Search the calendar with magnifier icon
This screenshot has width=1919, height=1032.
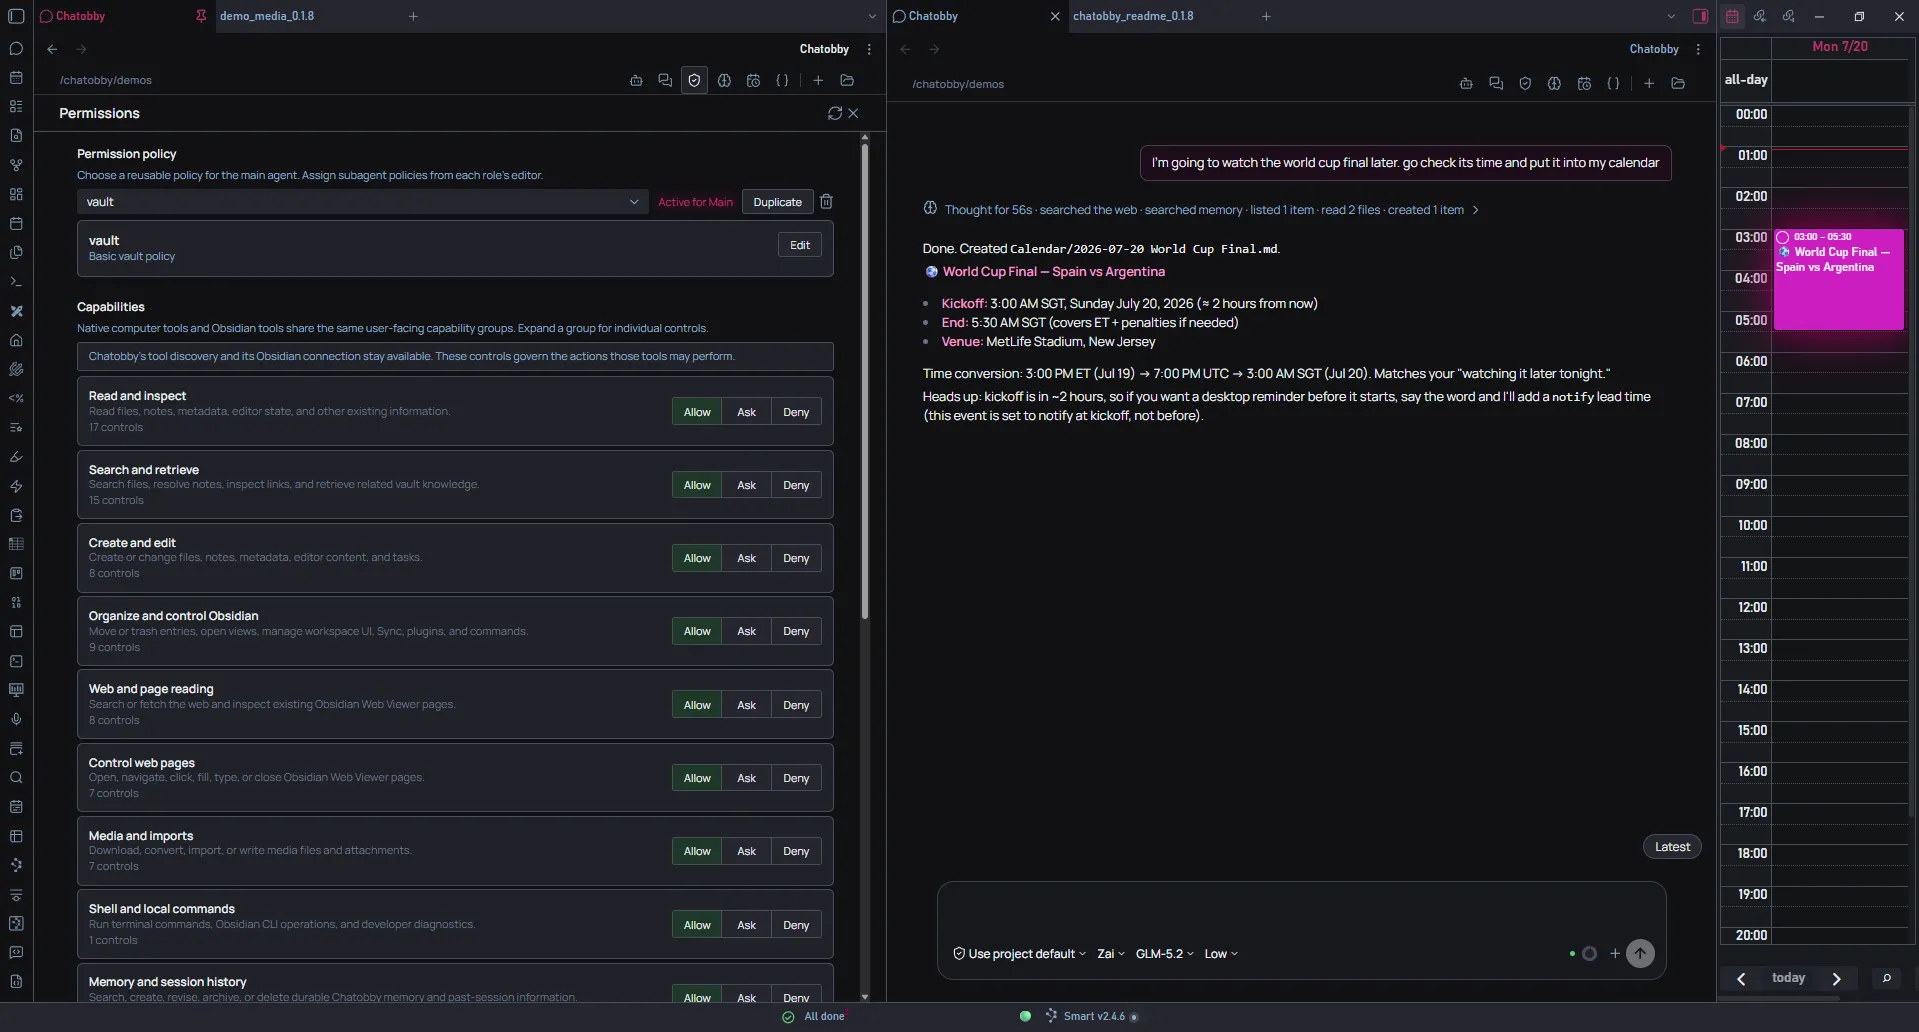(1887, 978)
